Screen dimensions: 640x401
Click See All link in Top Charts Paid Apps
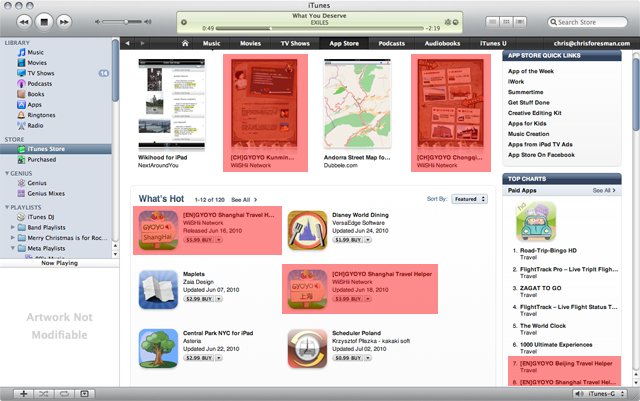pyautogui.click(x=604, y=191)
